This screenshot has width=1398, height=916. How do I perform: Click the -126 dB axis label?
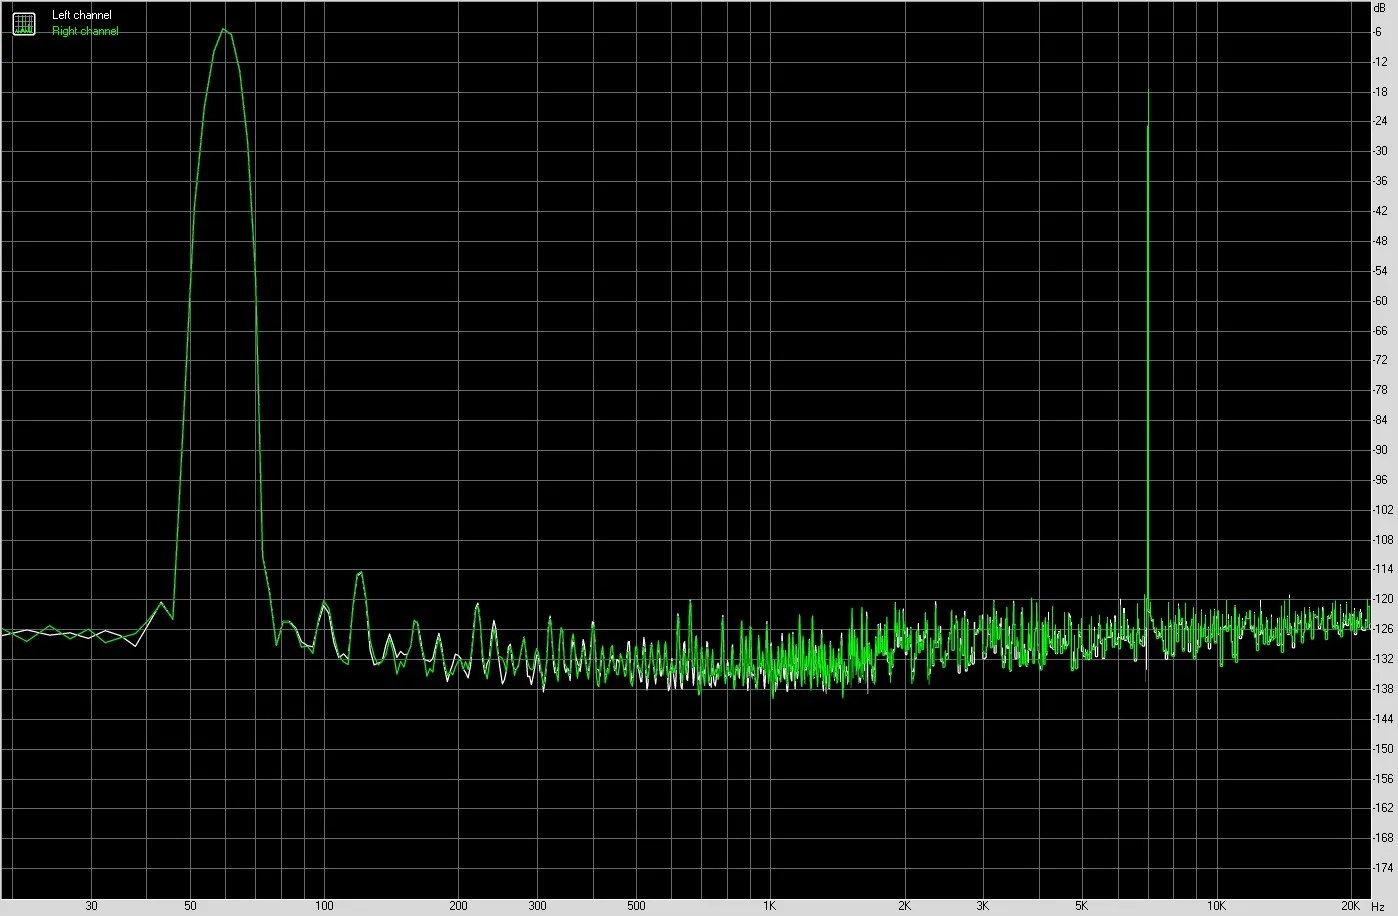pos(1383,629)
